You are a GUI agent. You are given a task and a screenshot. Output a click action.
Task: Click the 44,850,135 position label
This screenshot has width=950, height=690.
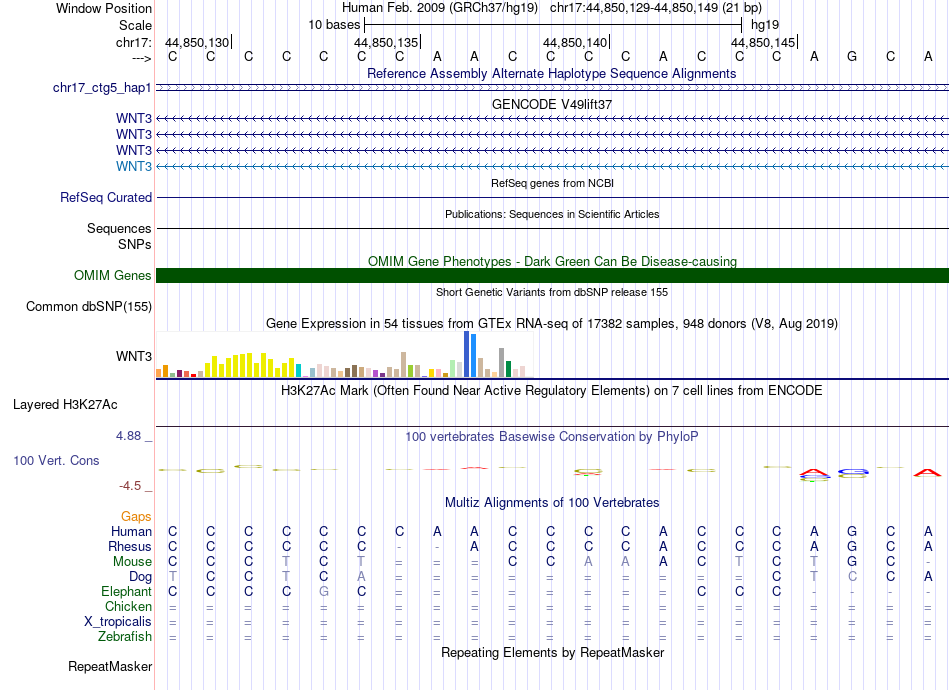tap(386, 42)
